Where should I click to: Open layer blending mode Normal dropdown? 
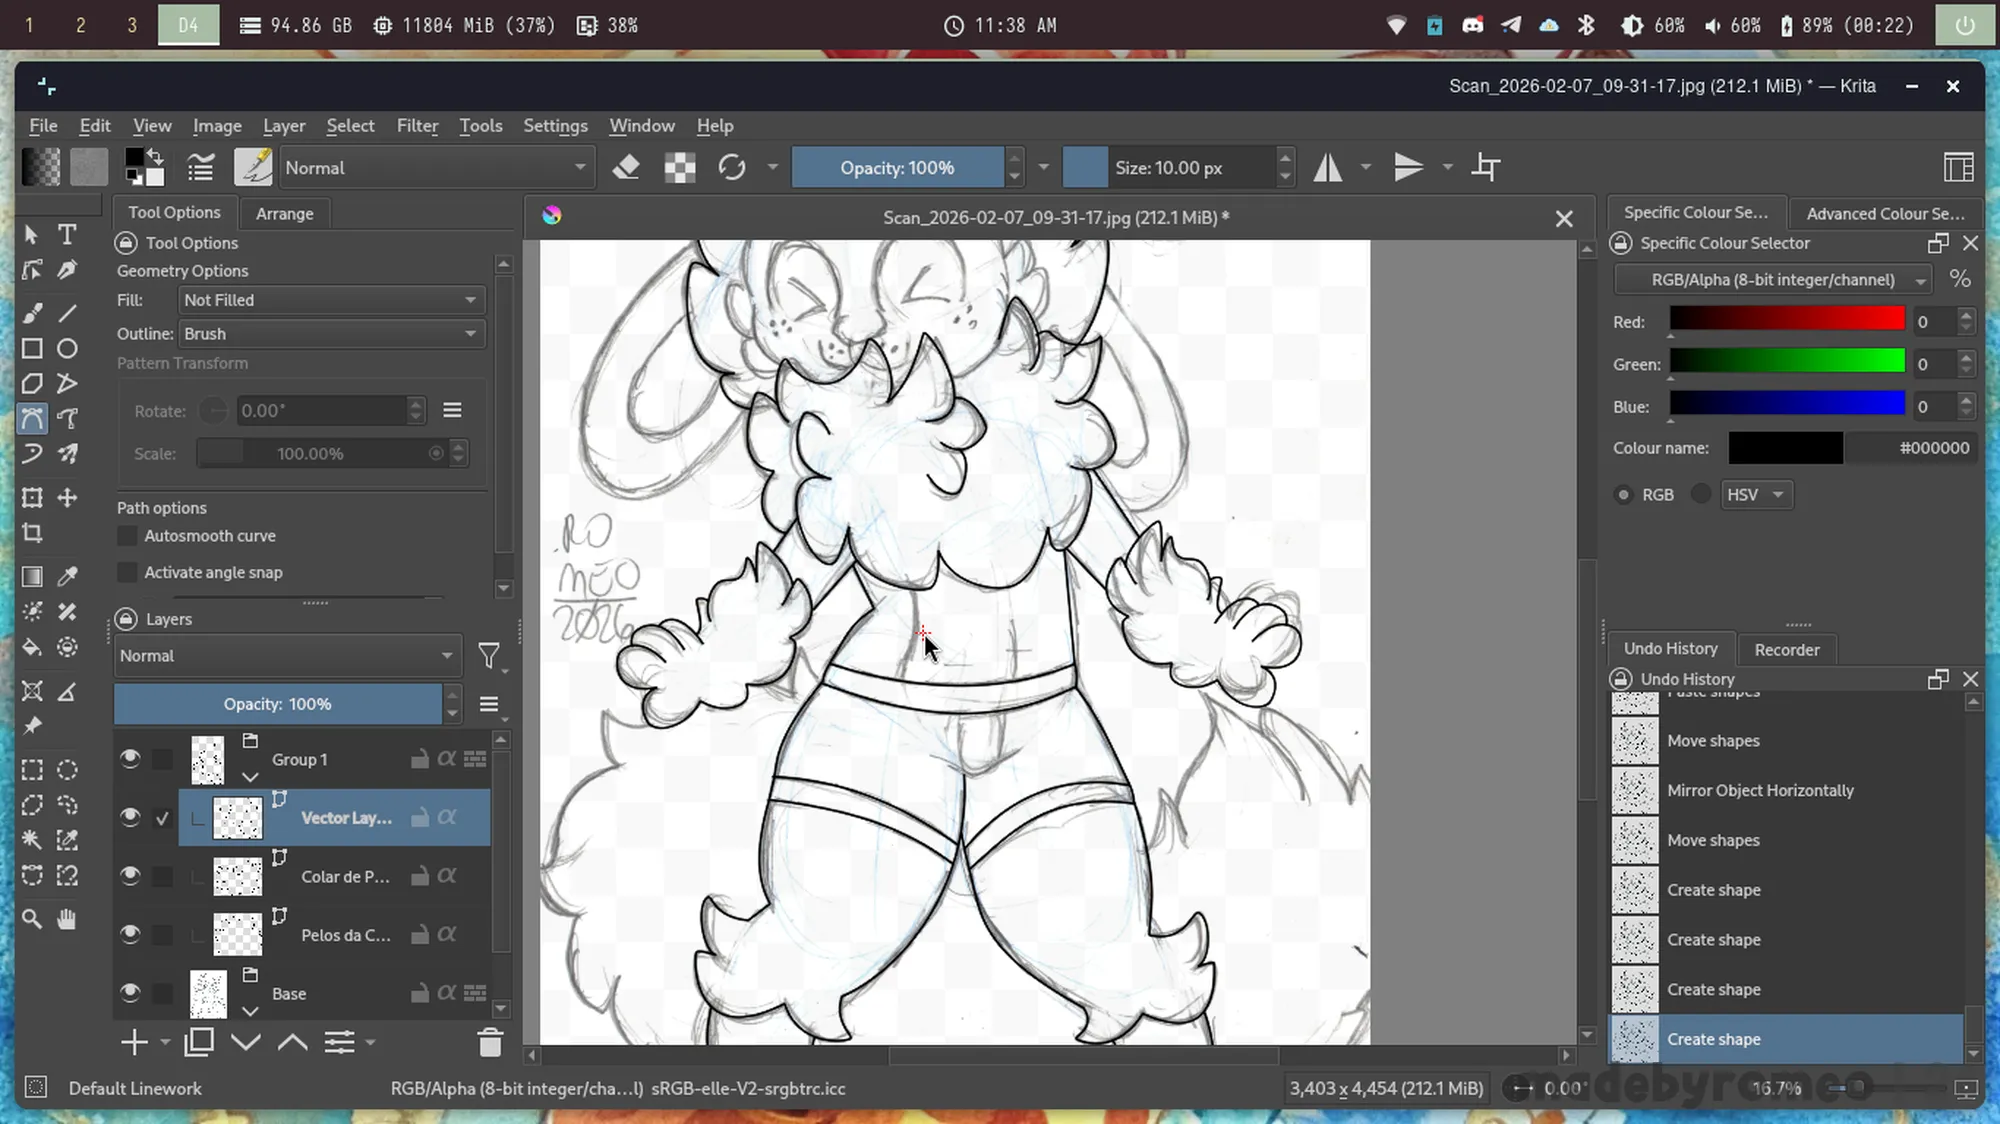286,656
